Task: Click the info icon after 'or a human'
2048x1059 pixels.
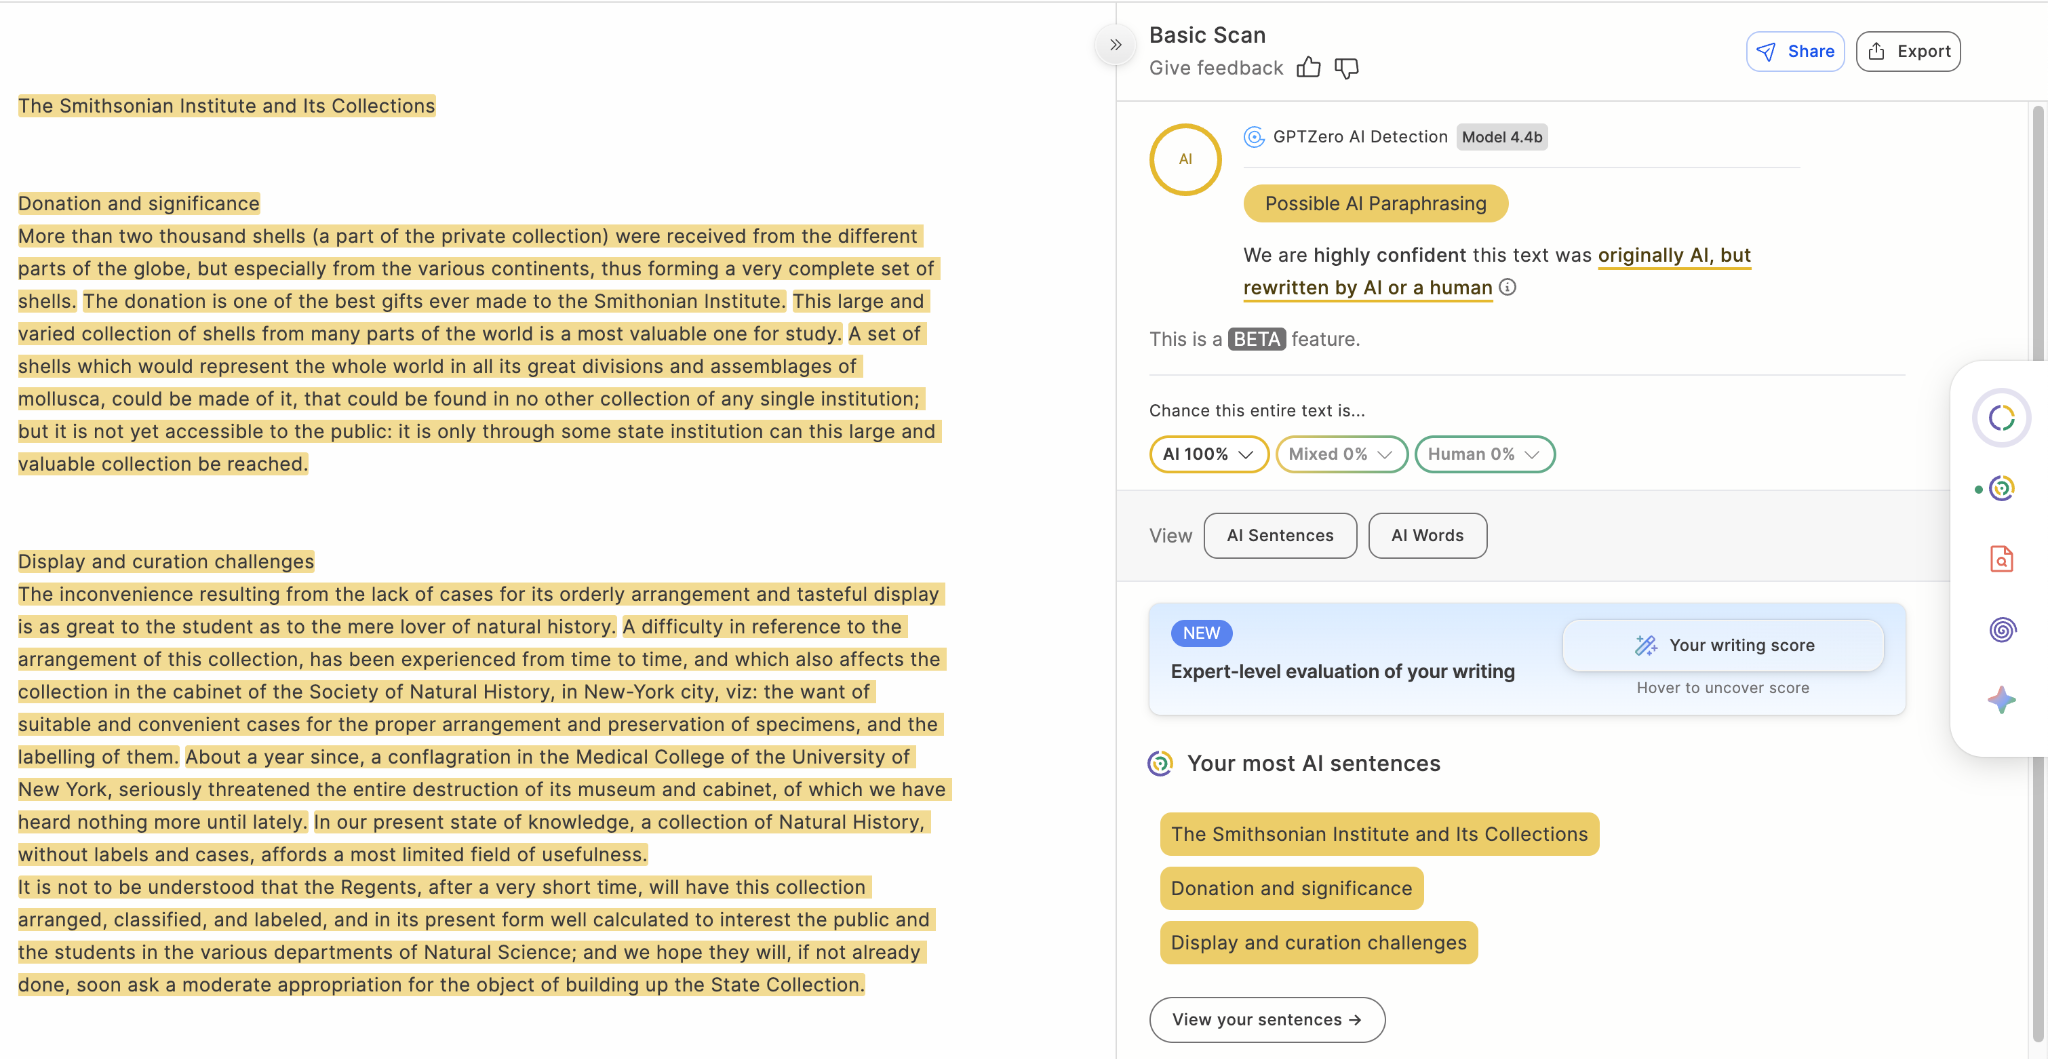Action: (x=1508, y=287)
